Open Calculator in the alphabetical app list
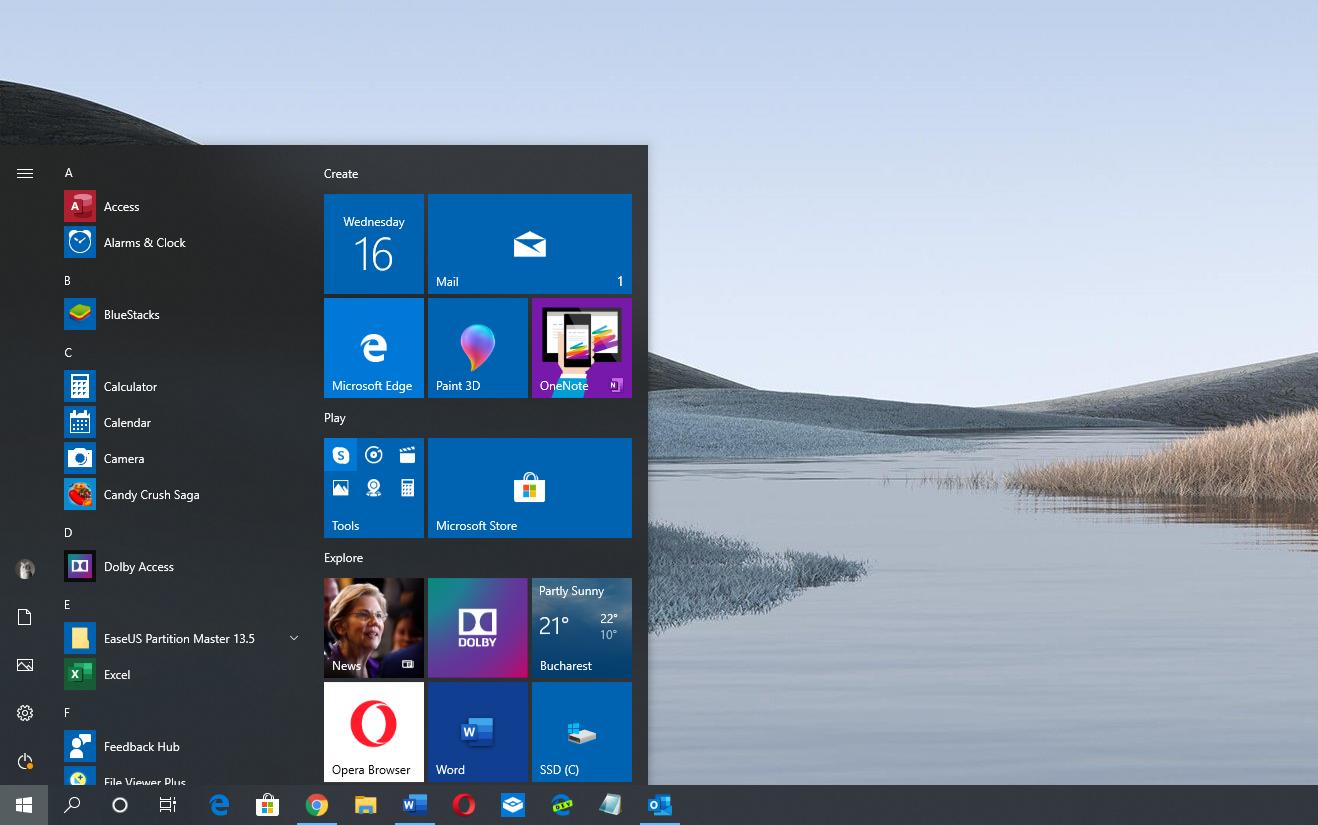 [x=184, y=387]
